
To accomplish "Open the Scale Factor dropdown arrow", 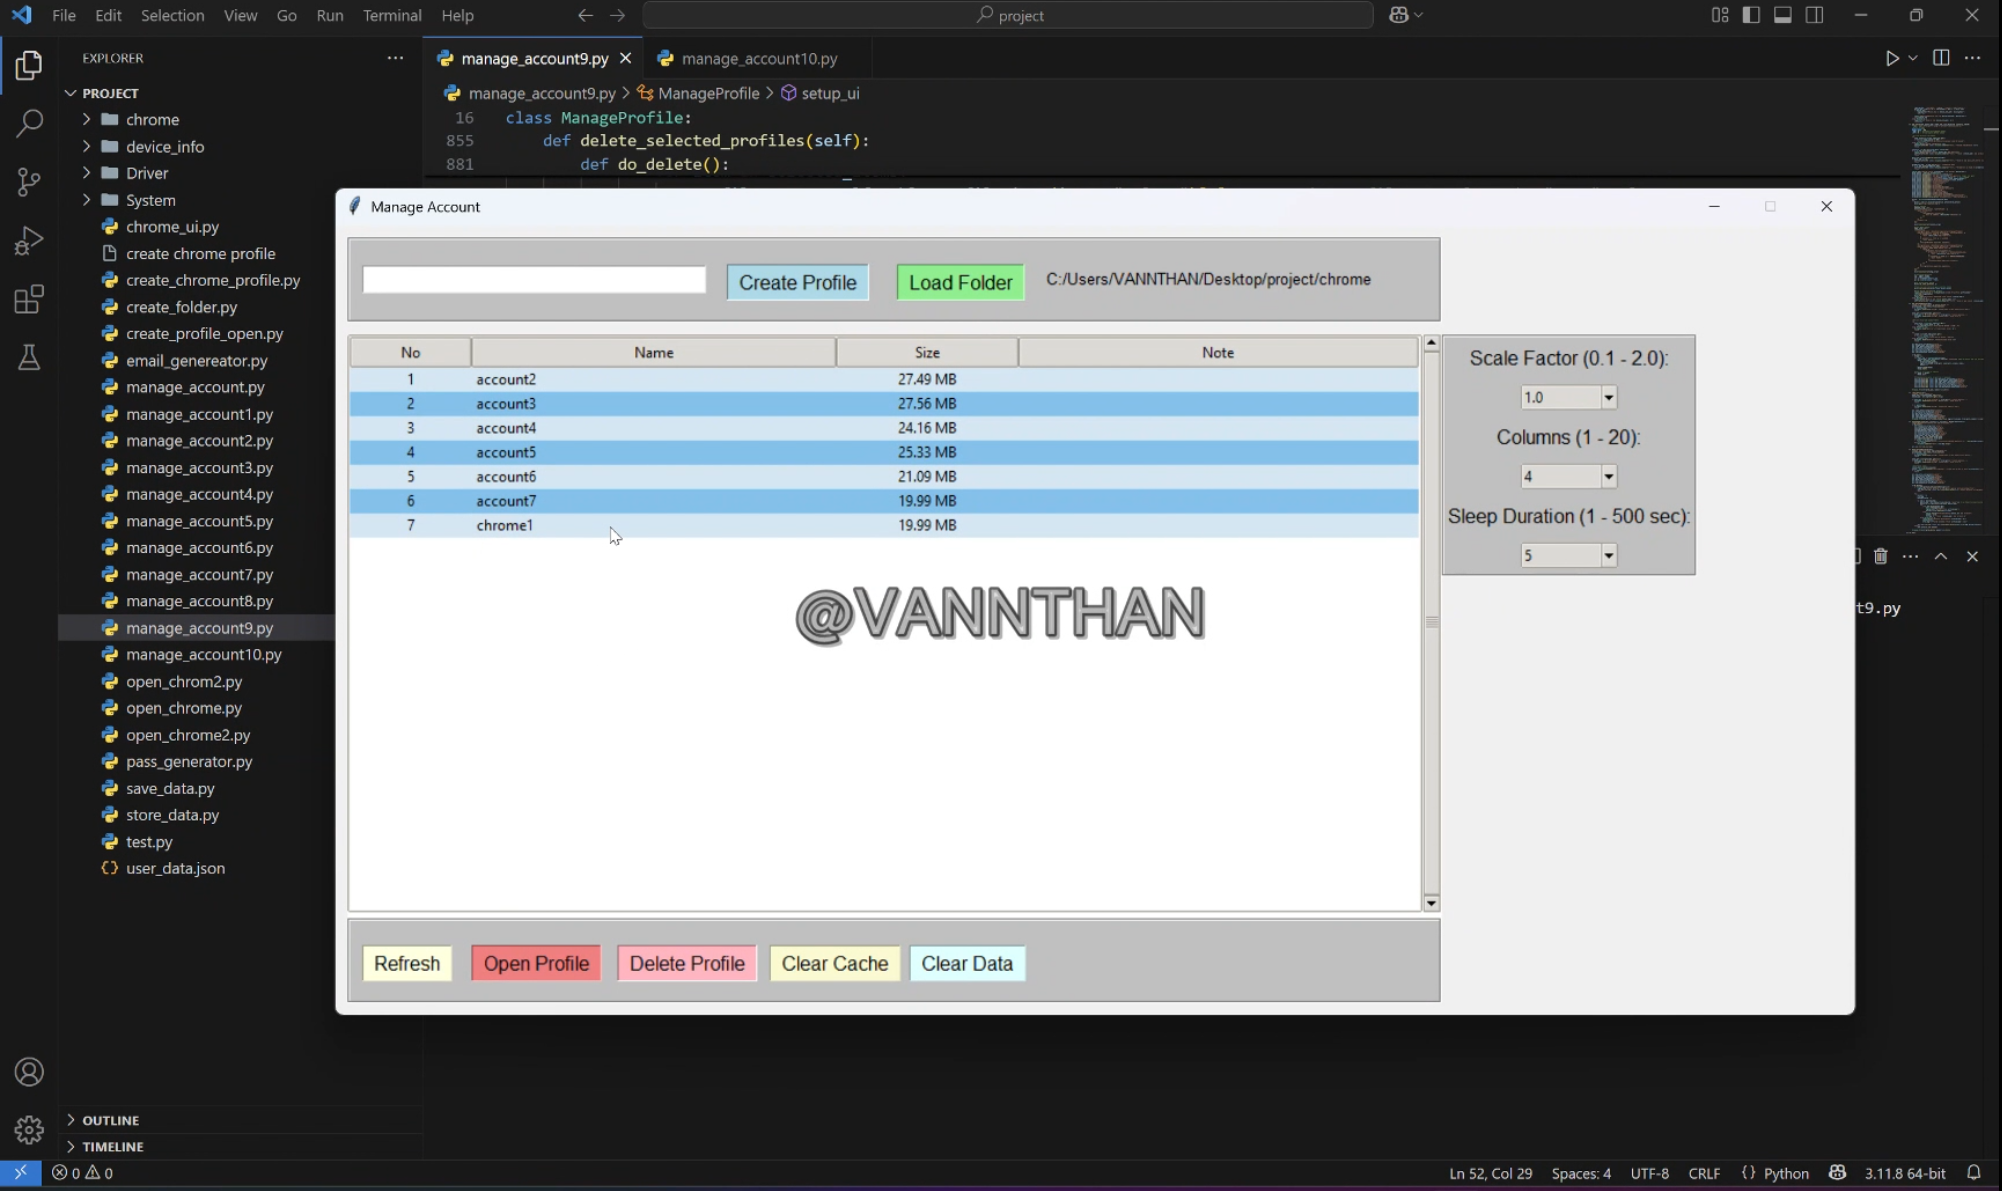I will (x=1608, y=397).
